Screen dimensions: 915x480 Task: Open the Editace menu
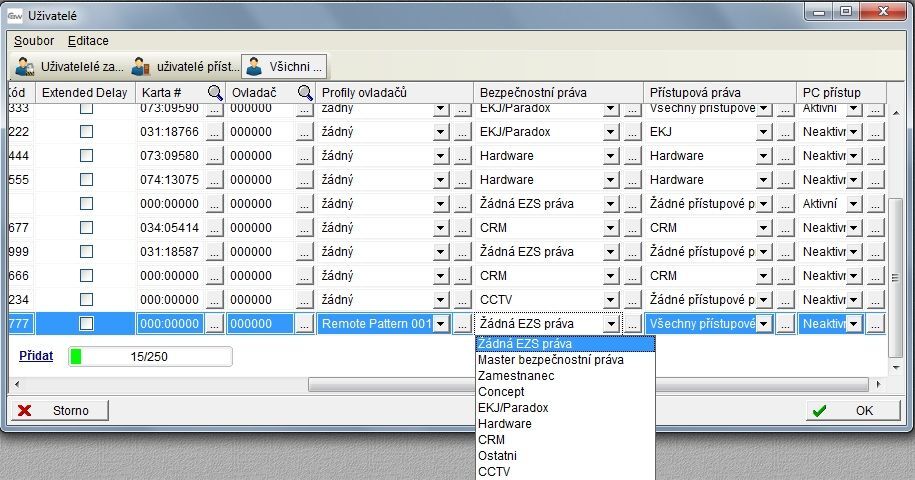click(88, 41)
